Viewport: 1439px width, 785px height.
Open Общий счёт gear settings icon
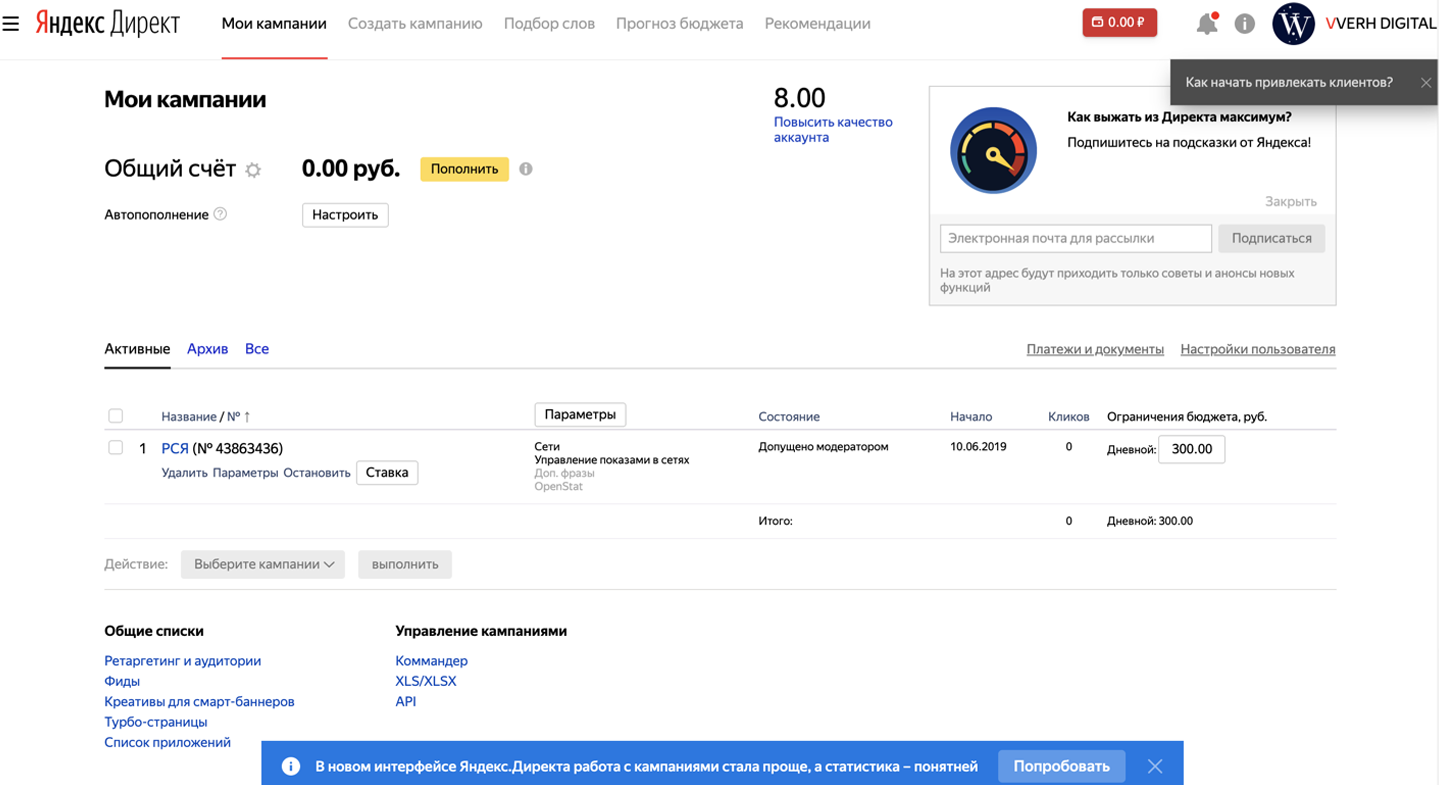pyautogui.click(x=253, y=170)
